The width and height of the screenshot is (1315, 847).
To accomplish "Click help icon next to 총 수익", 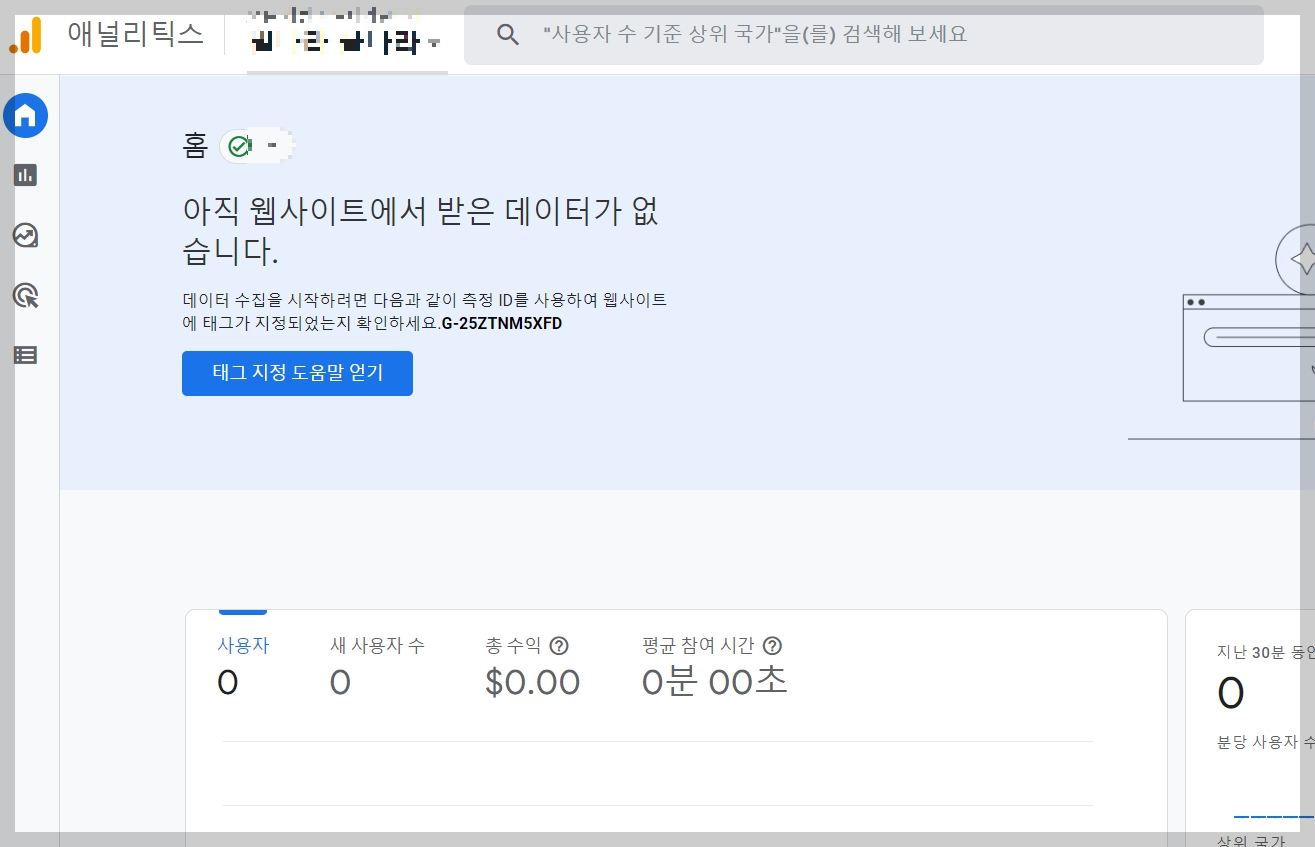I will point(560,646).
